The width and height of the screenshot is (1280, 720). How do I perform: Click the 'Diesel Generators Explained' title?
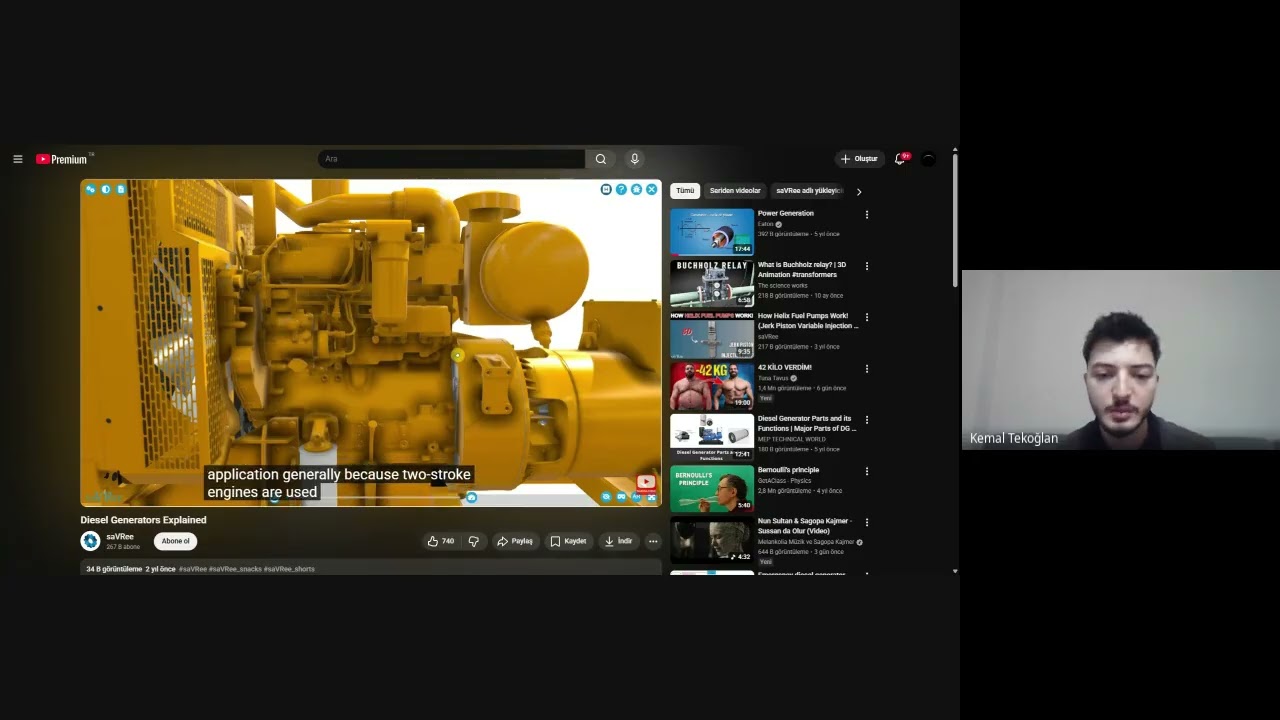pyautogui.click(x=143, y=520)
